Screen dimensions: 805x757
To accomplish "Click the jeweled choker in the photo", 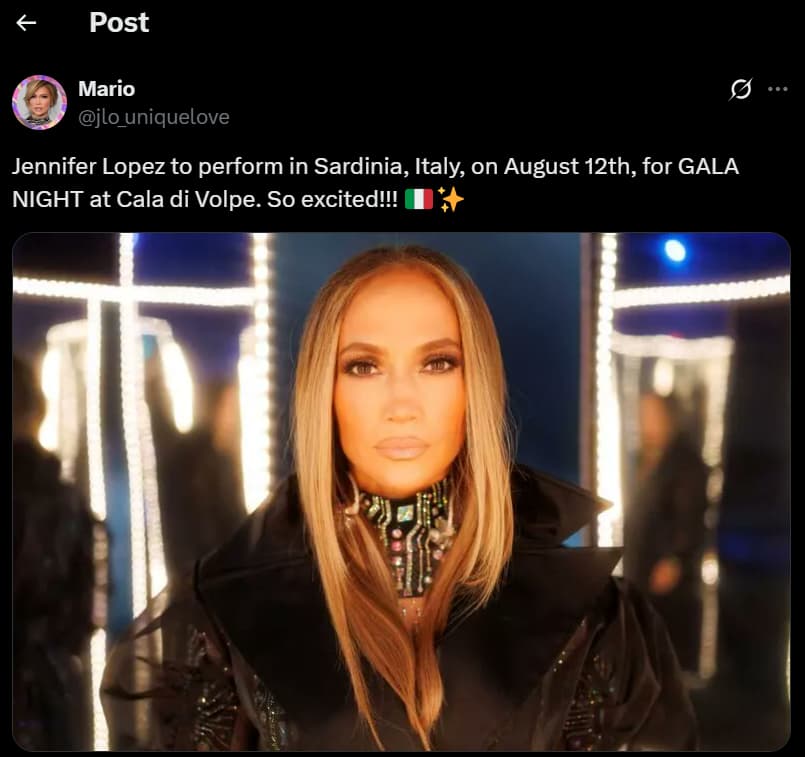I will (402, 534).
